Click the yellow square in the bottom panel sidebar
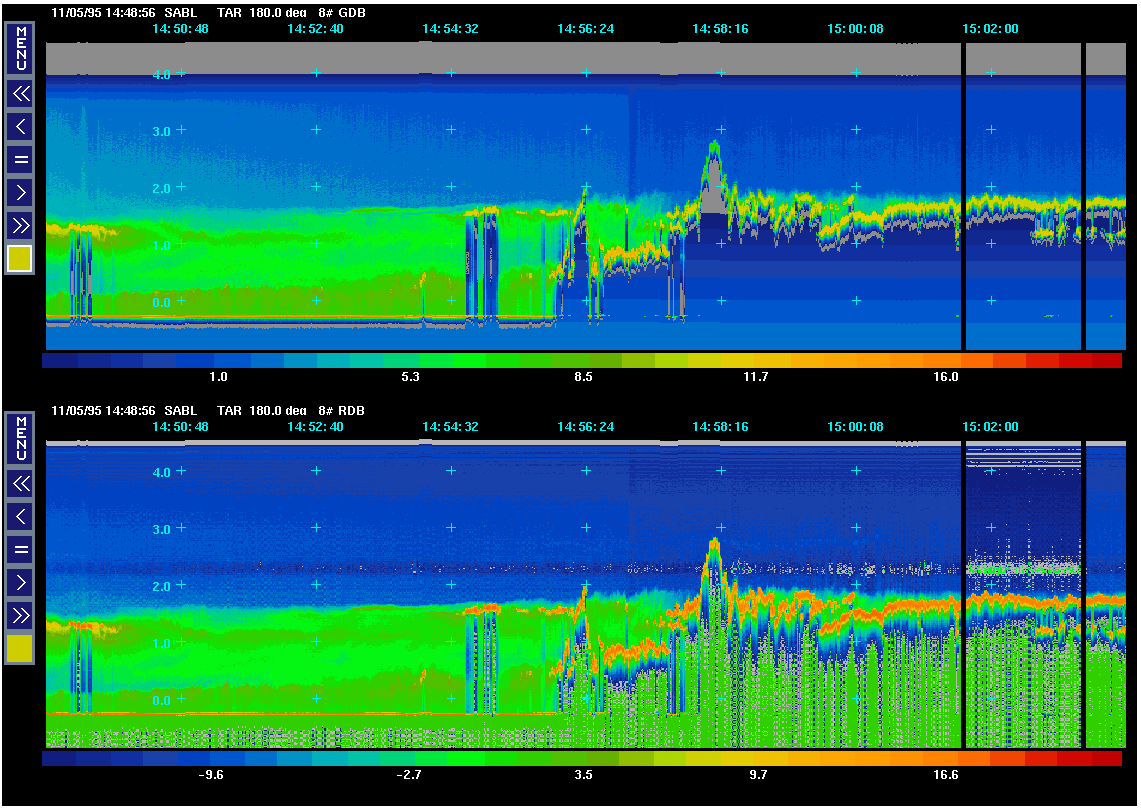The width and height of the screenshot is (1141, 810). (20, 649)
